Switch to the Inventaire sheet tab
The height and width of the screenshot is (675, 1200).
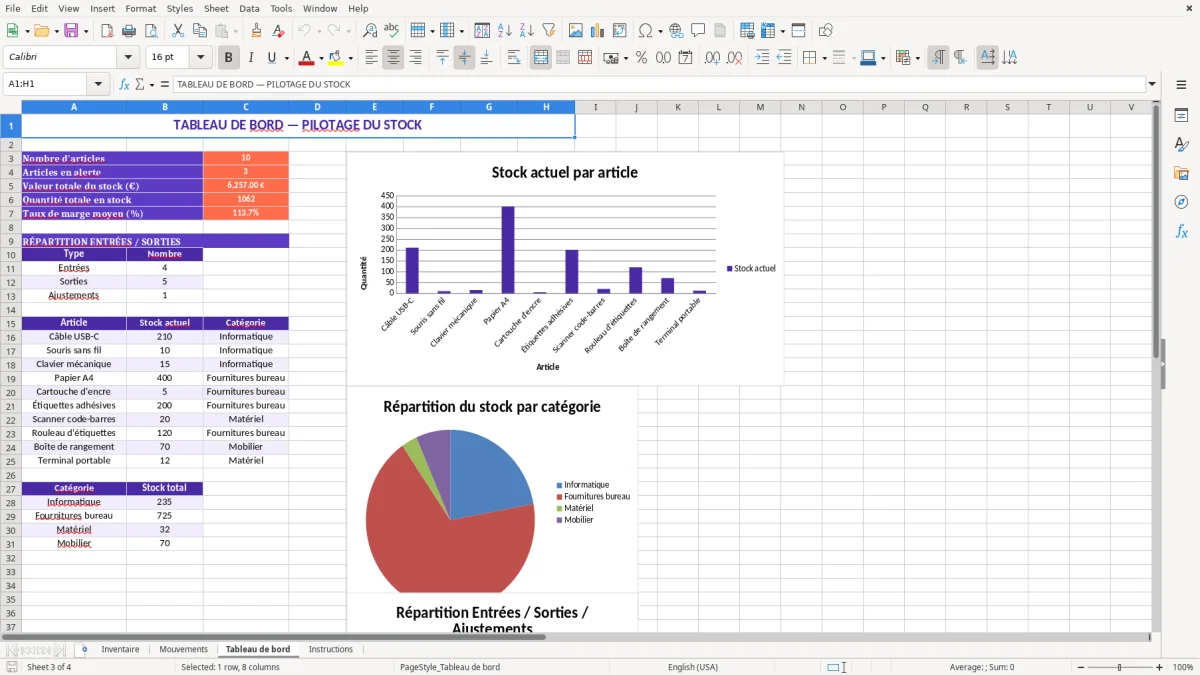[120, 649]
